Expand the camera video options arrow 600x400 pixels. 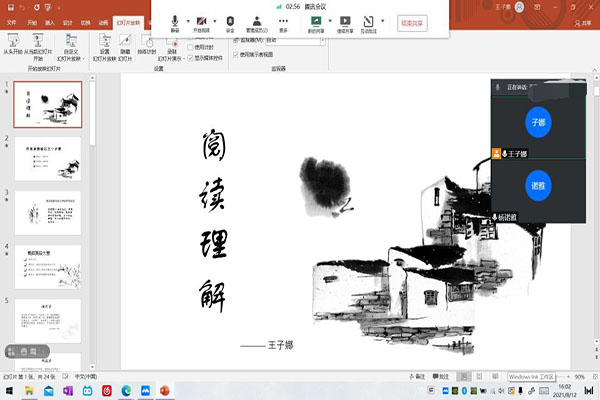(216, 20)
